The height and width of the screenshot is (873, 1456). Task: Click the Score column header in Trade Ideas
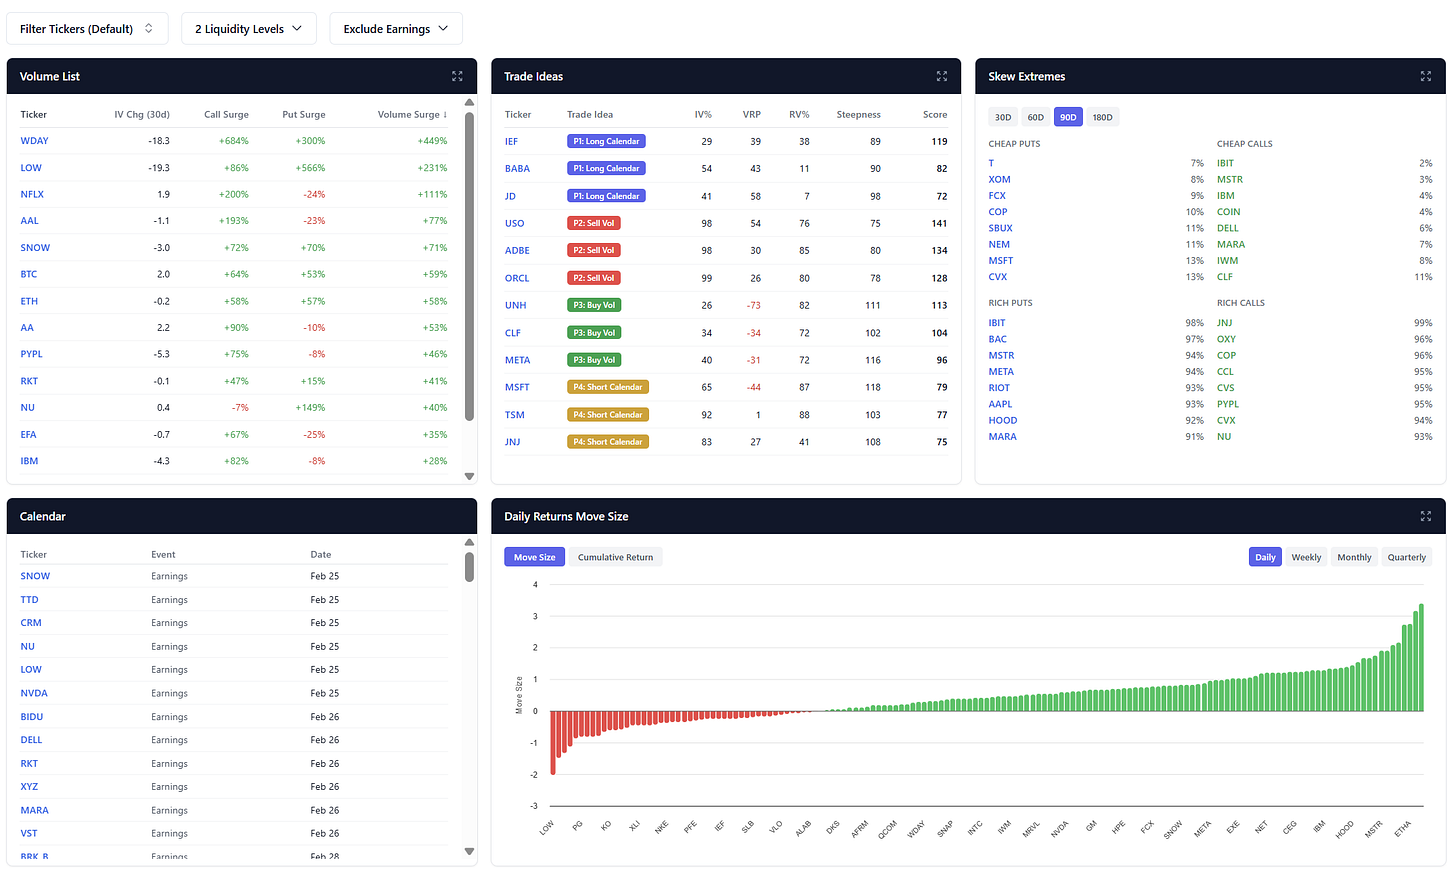pos(935,115)
